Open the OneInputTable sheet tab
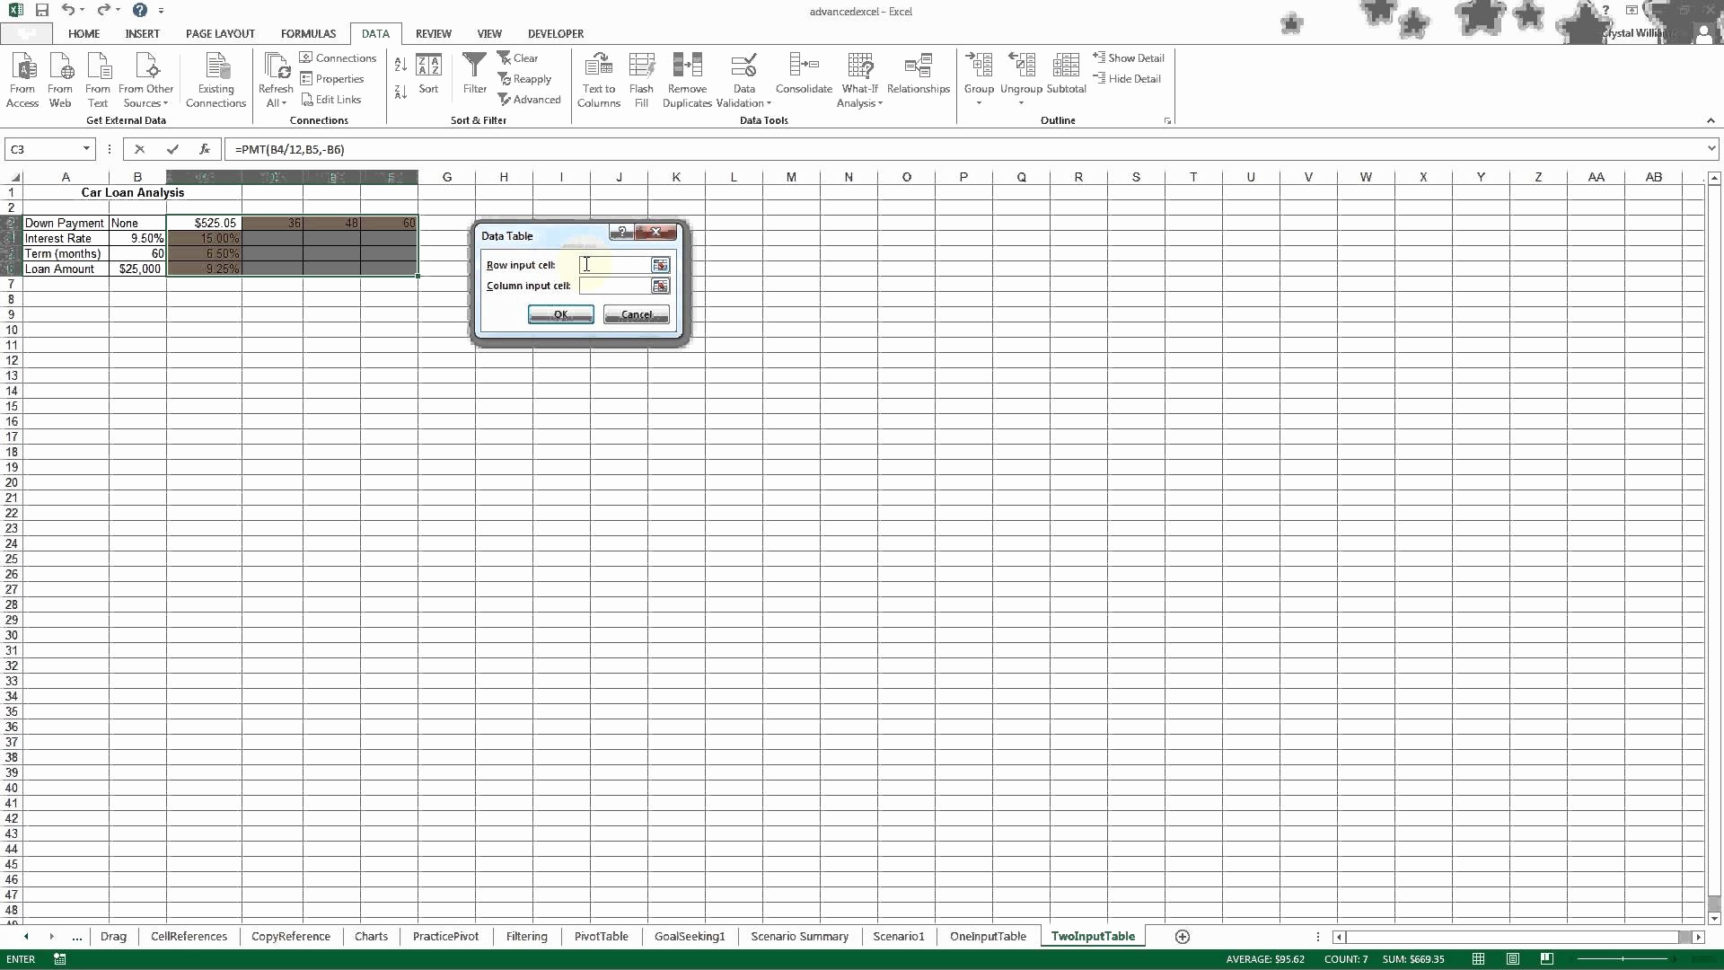This screenshot has width=1724, height=970. pyautogui.click(x=987, y=936)
